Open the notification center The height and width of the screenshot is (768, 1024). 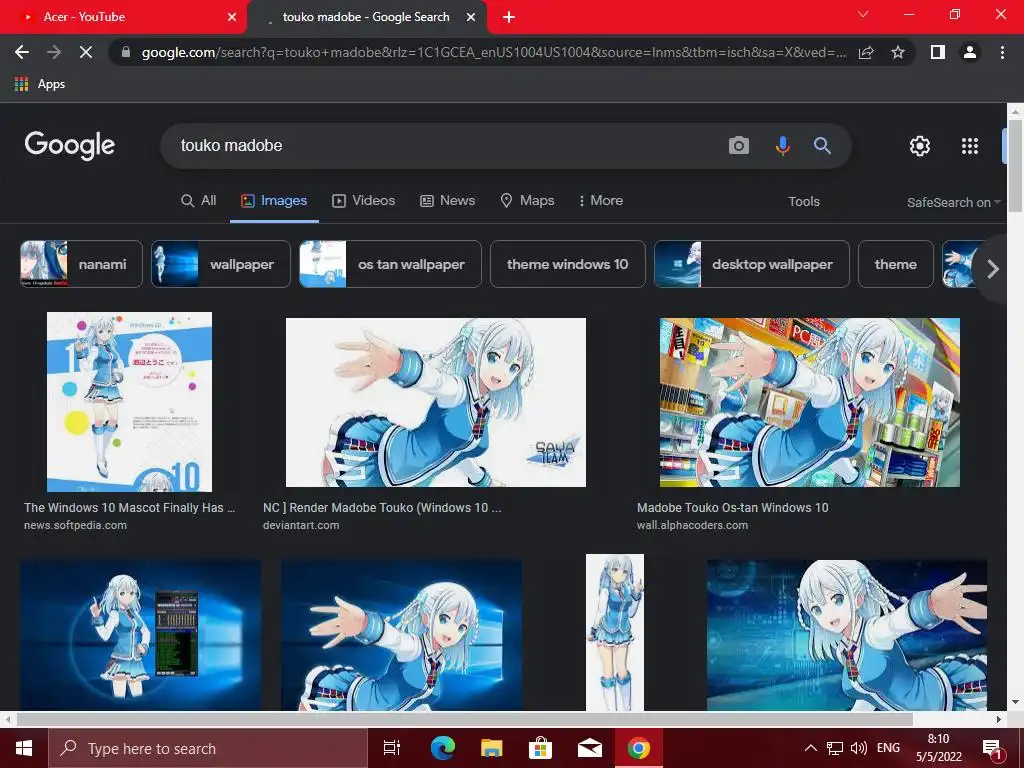coord(992,748)
